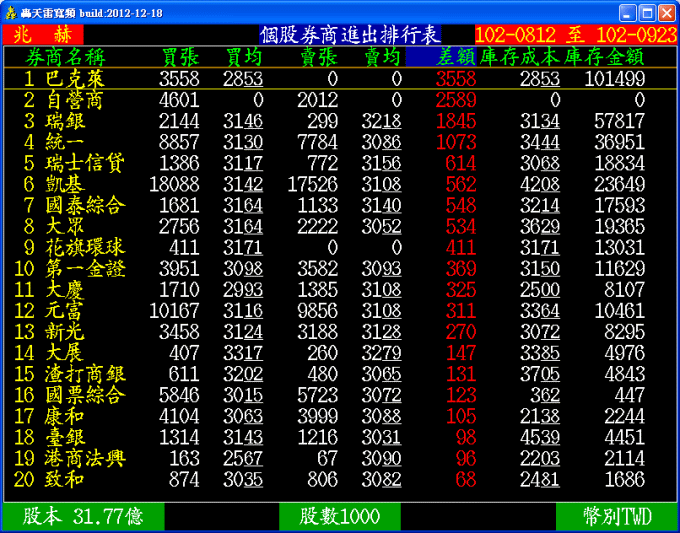Select broker row 國泰綜合
Image resolution: width=680 pixels, height=533 pixels.
point(340,206)
